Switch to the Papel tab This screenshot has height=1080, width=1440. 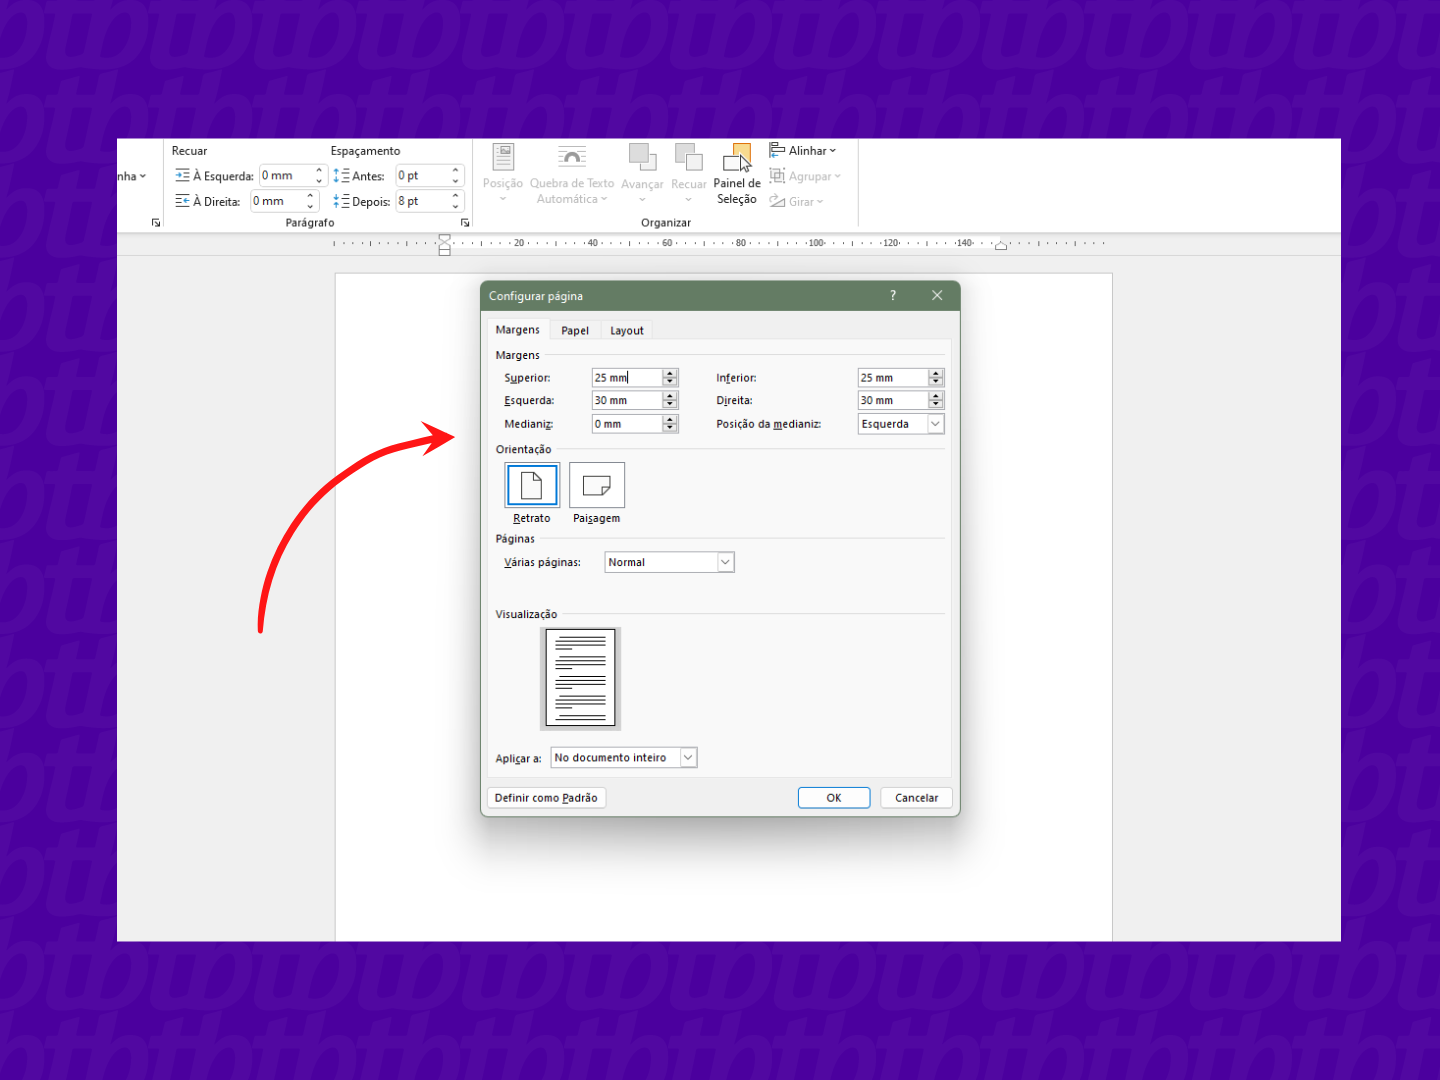[x=575, y=331]
